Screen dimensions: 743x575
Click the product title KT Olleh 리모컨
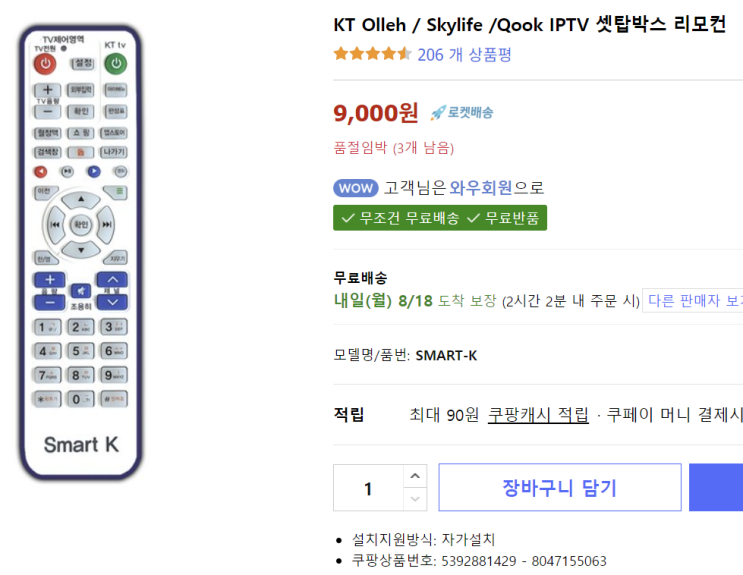[530, 25]
